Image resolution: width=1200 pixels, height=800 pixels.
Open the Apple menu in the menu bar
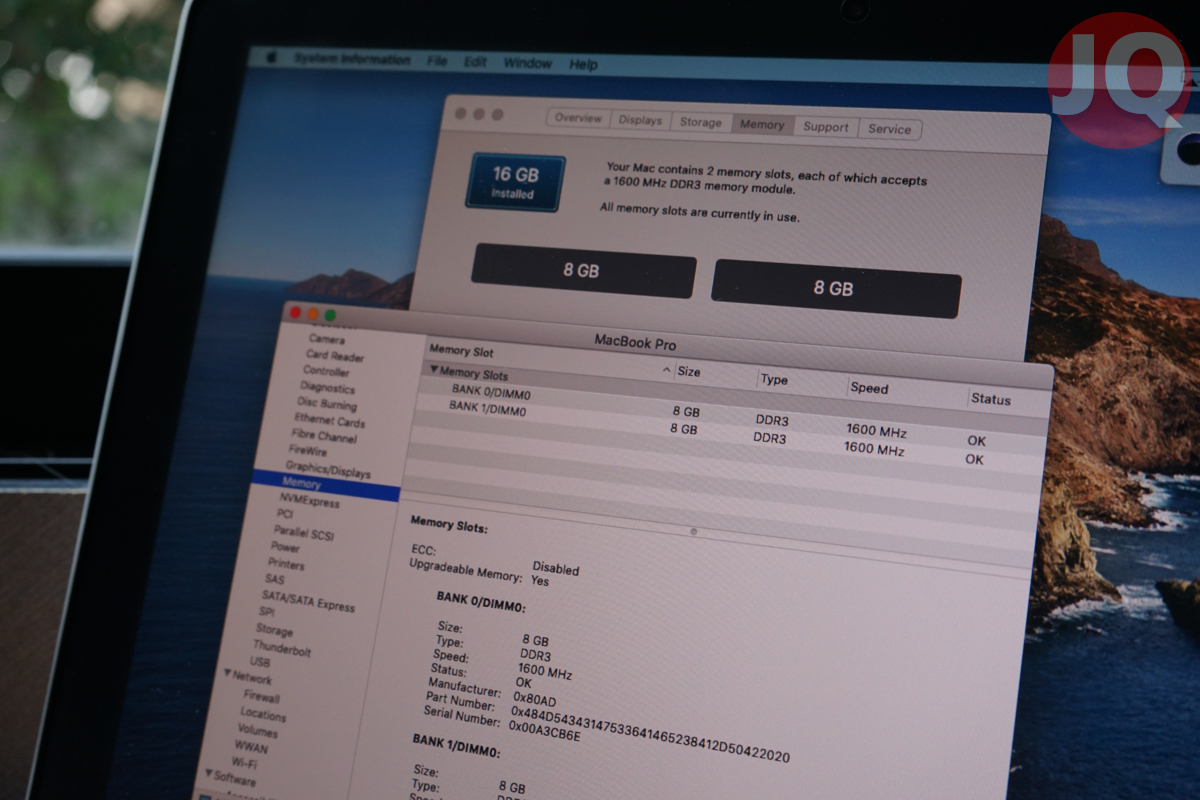point(270,58)
